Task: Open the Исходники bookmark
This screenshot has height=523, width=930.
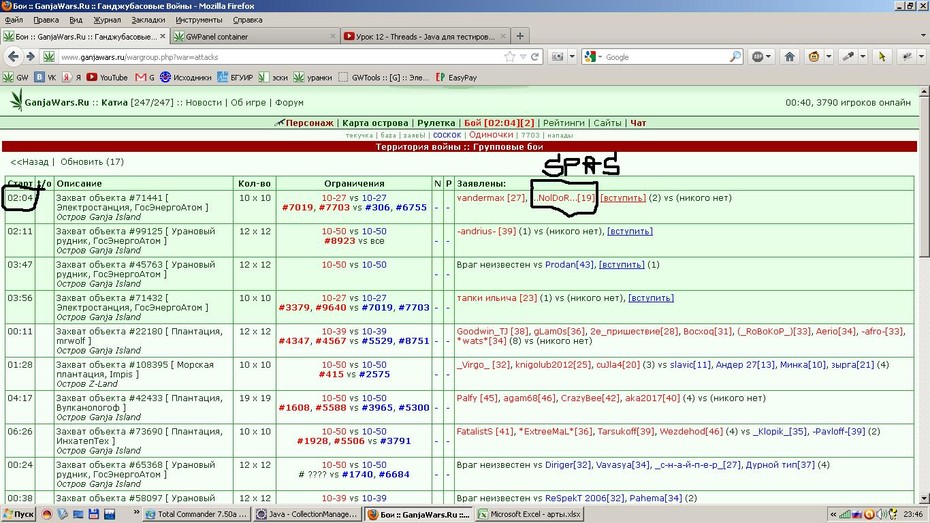Action: (x=186, y=77)
